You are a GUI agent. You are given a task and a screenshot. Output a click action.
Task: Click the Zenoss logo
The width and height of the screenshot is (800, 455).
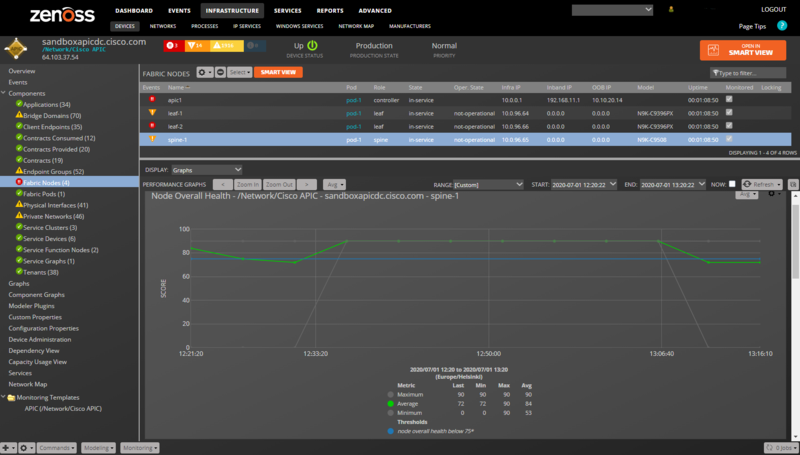tap(62, 14)
